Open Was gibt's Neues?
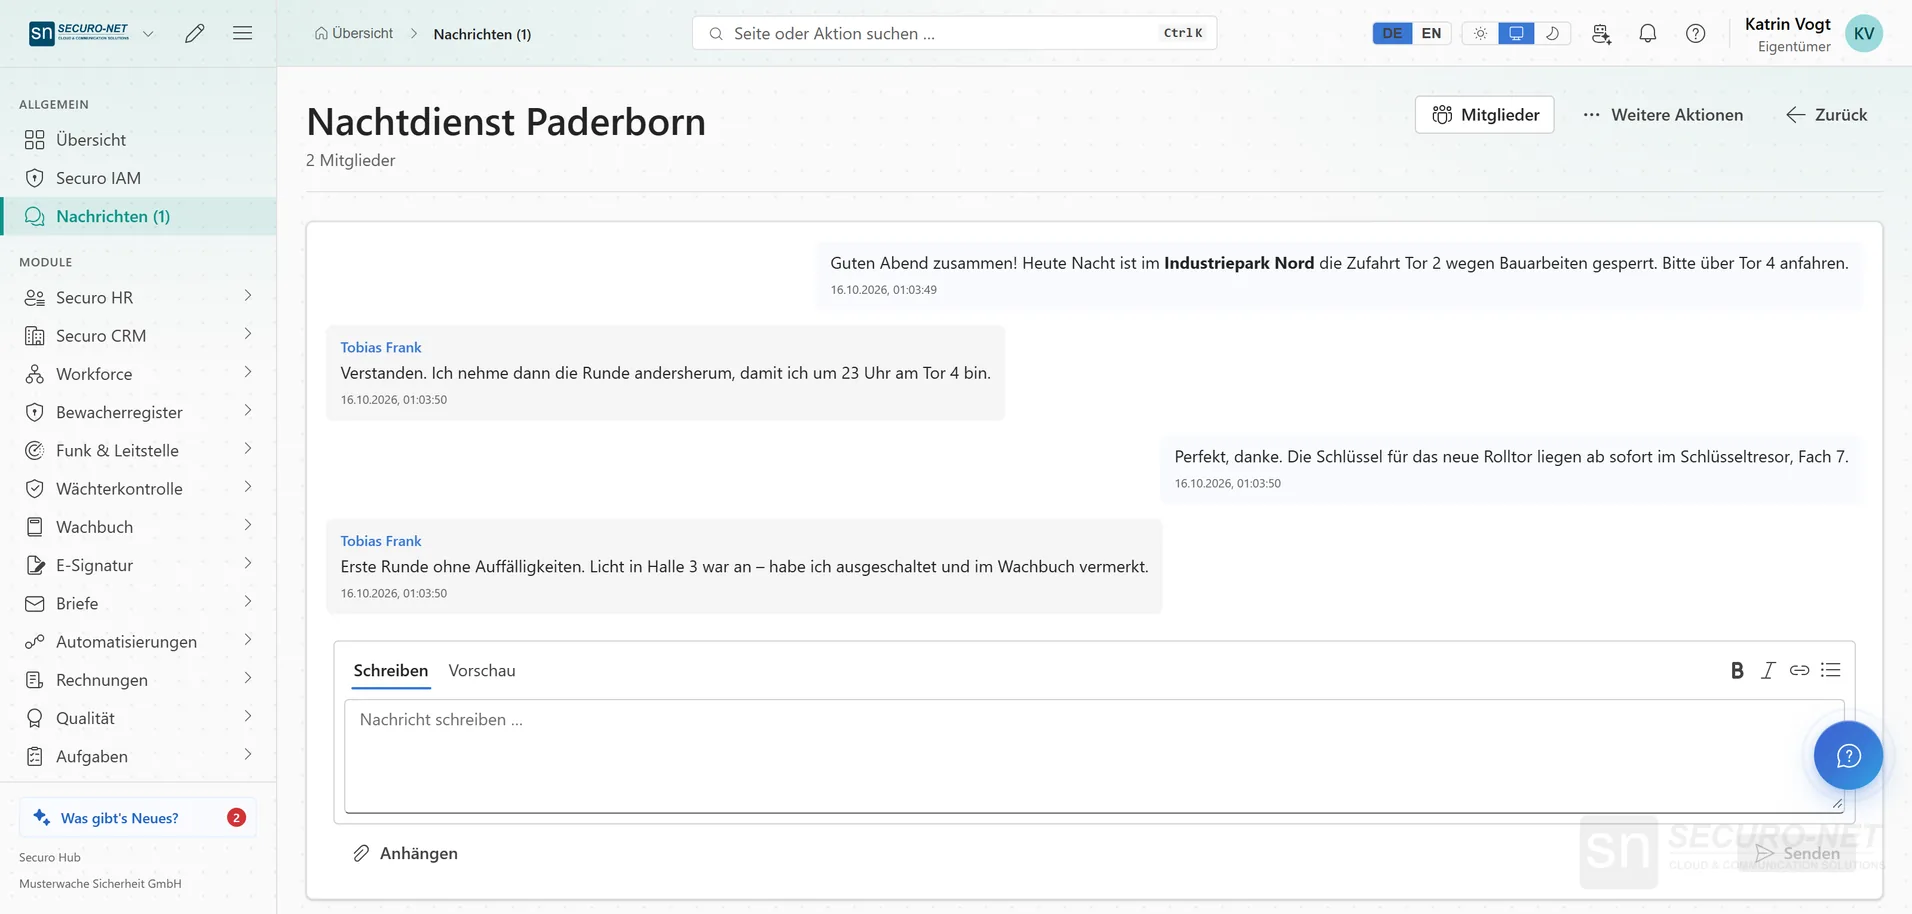The height and width of the screenshot is (914, 1912). point(138,817)
